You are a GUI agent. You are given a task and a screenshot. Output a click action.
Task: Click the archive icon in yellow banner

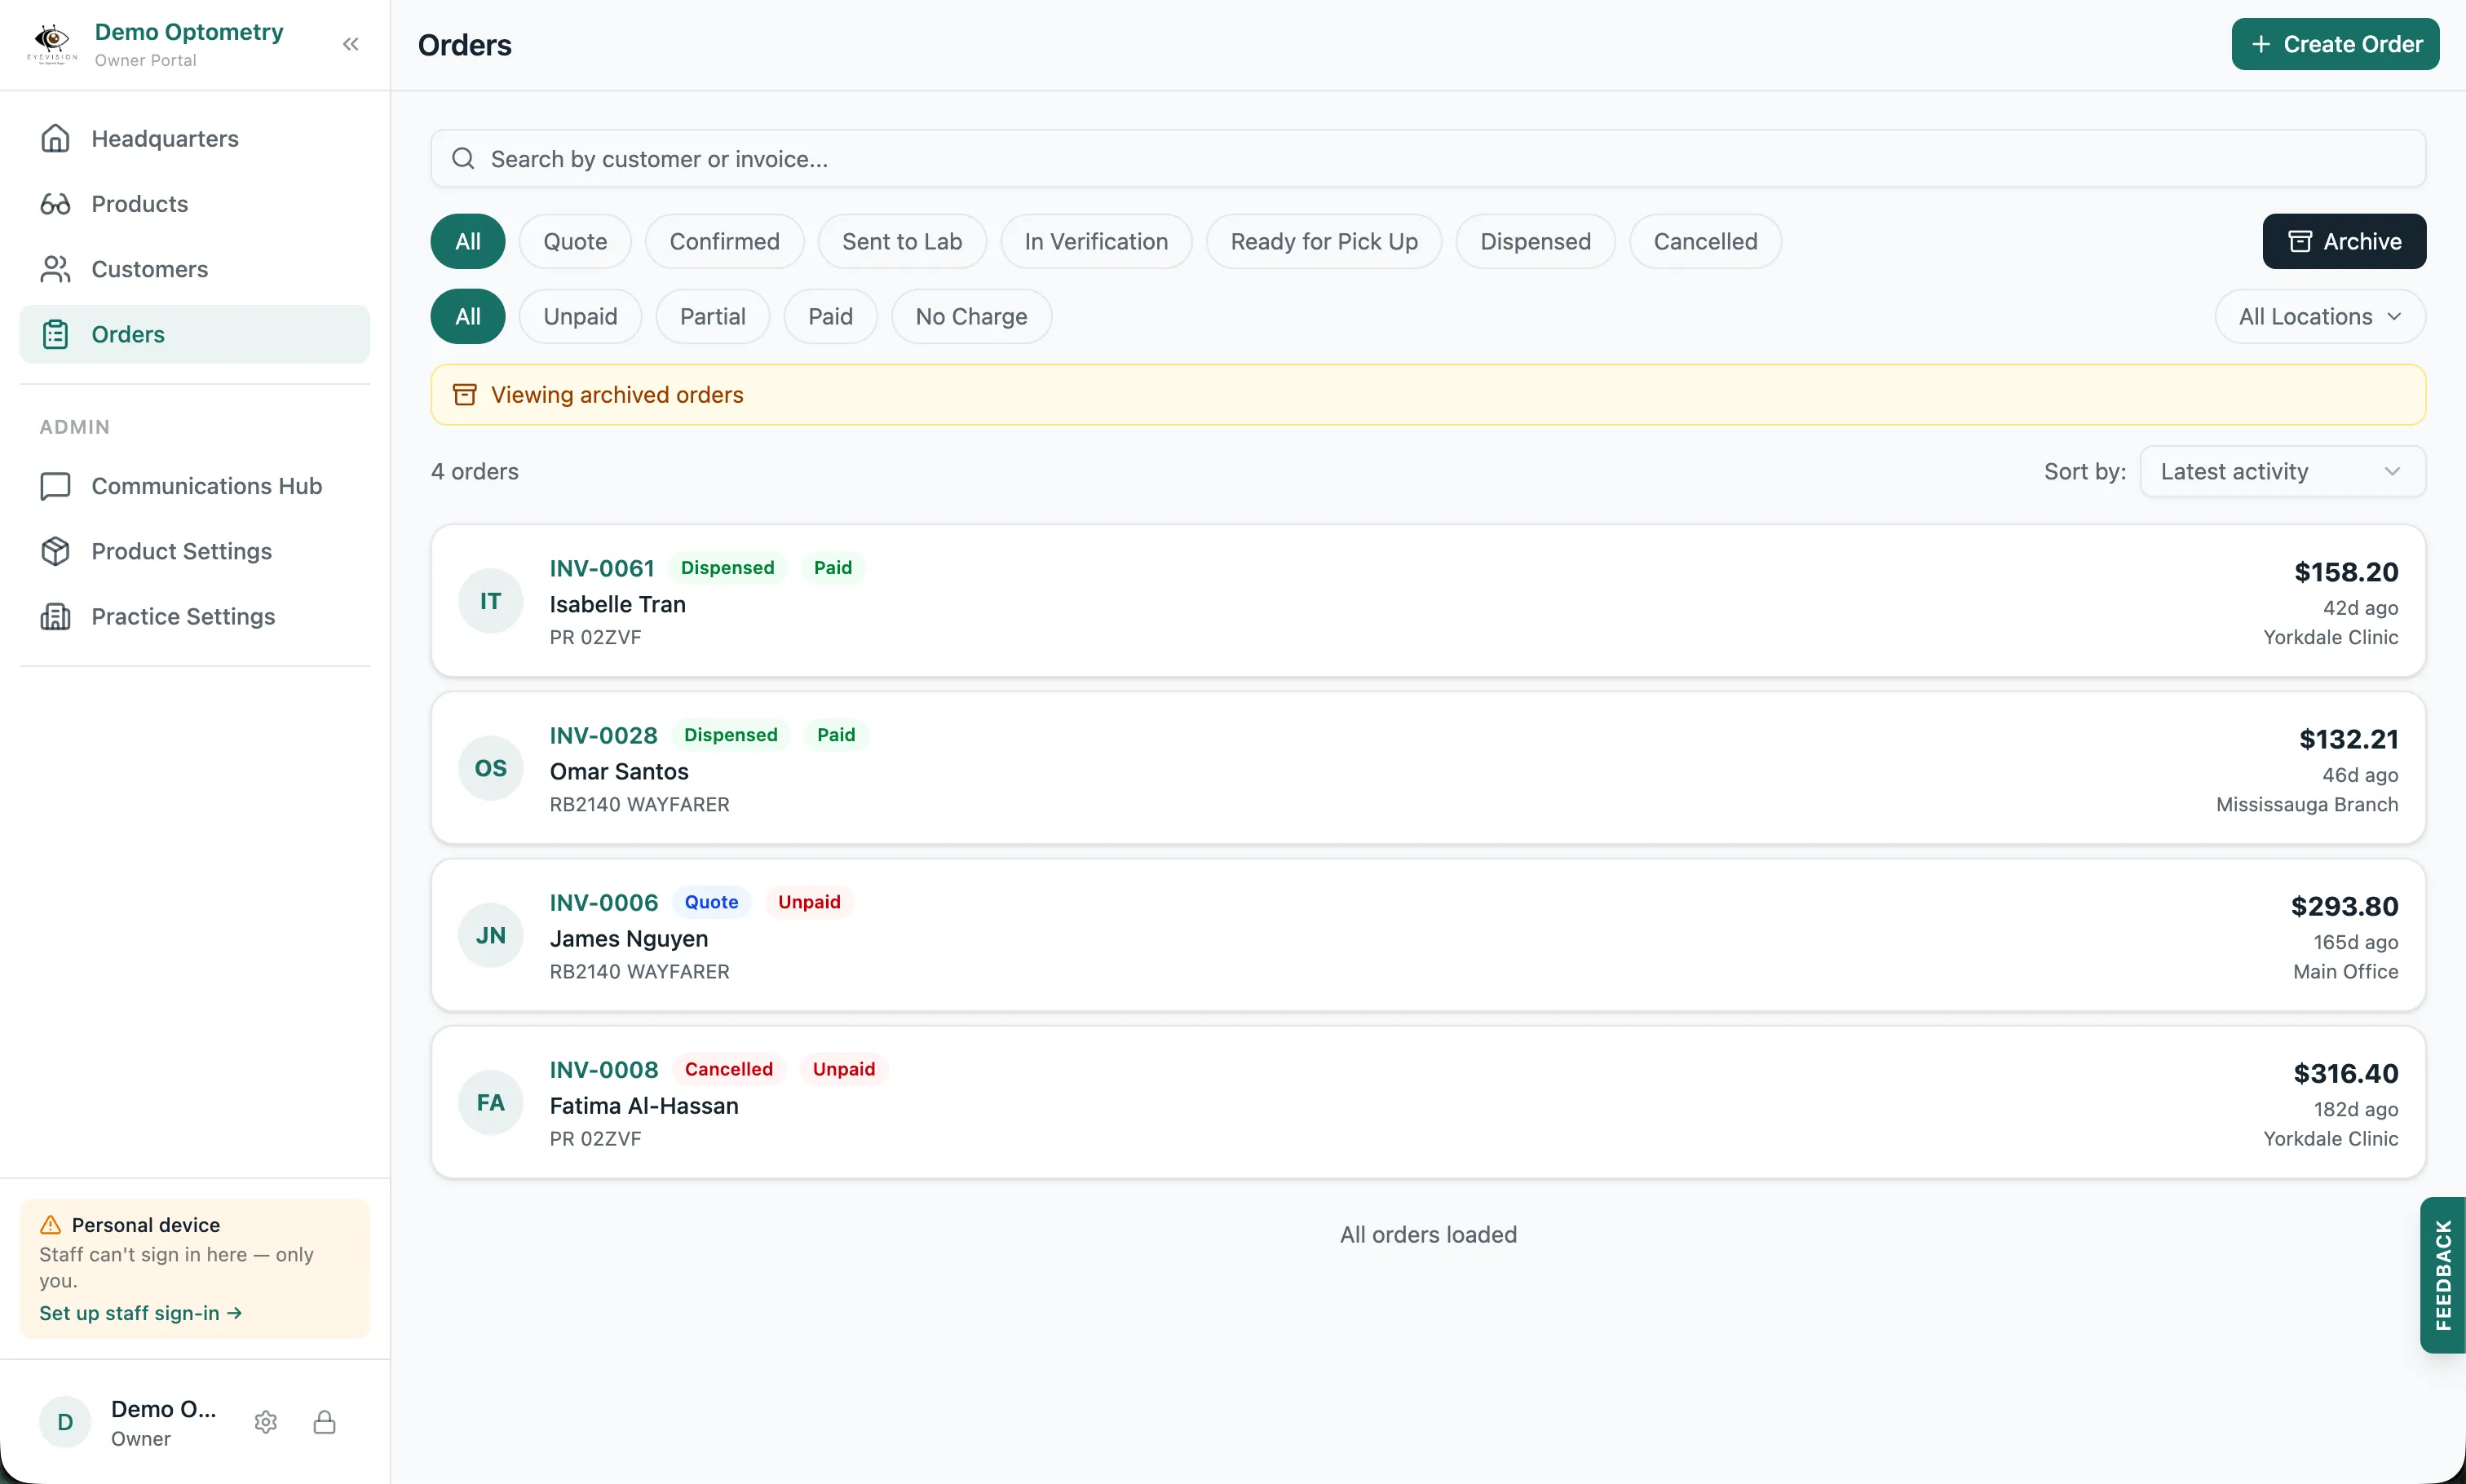coord(464,394)
